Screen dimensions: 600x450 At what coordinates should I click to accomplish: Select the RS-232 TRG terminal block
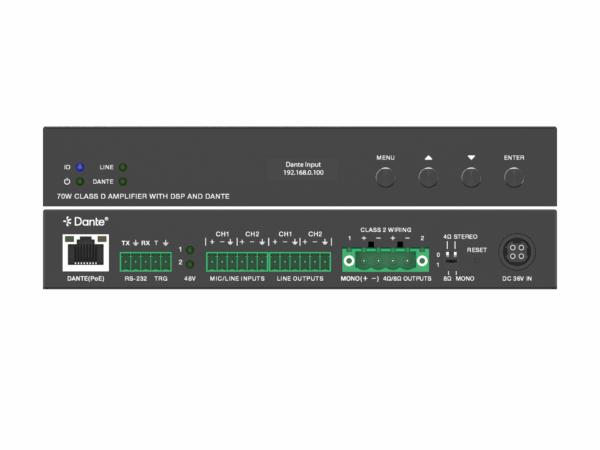pos(144,261)
